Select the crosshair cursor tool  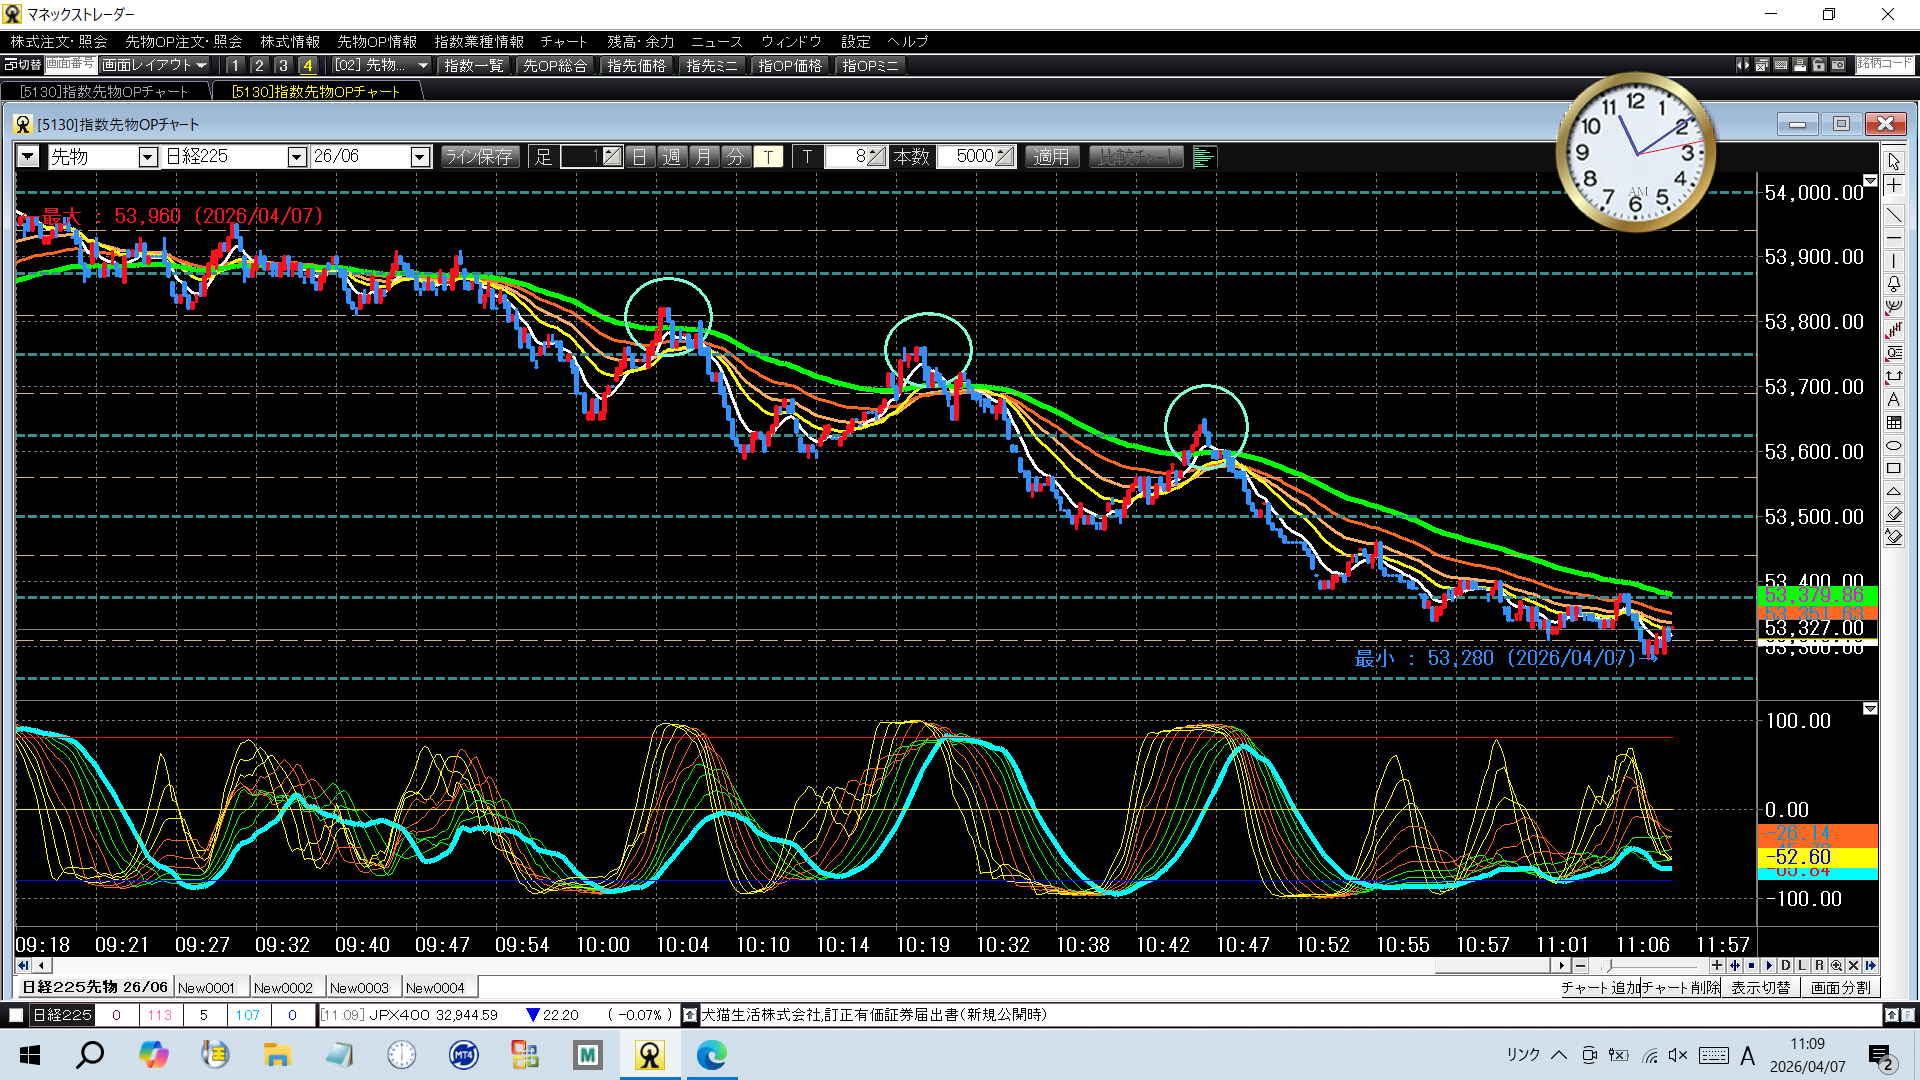point(1894,186)
